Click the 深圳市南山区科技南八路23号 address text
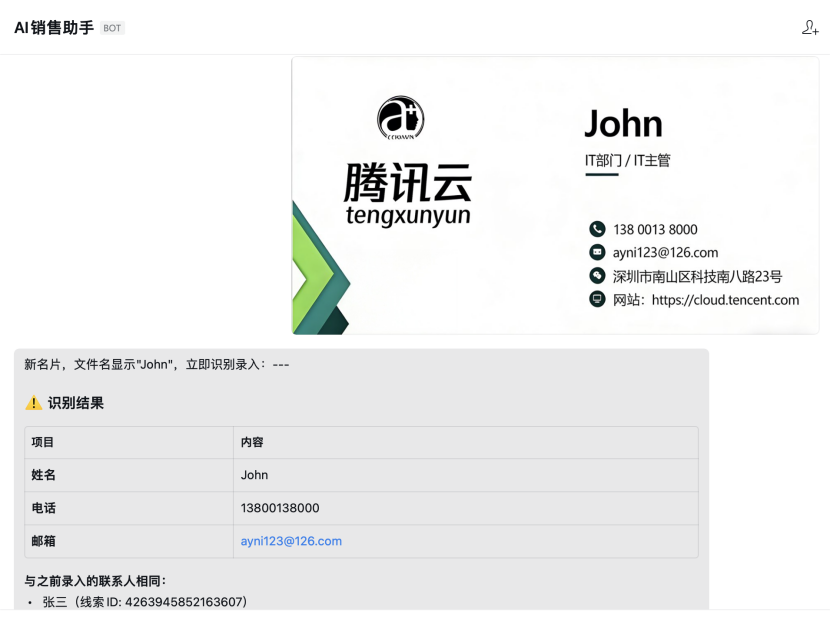This screenshot has height=618, width=830. (697, 276)
